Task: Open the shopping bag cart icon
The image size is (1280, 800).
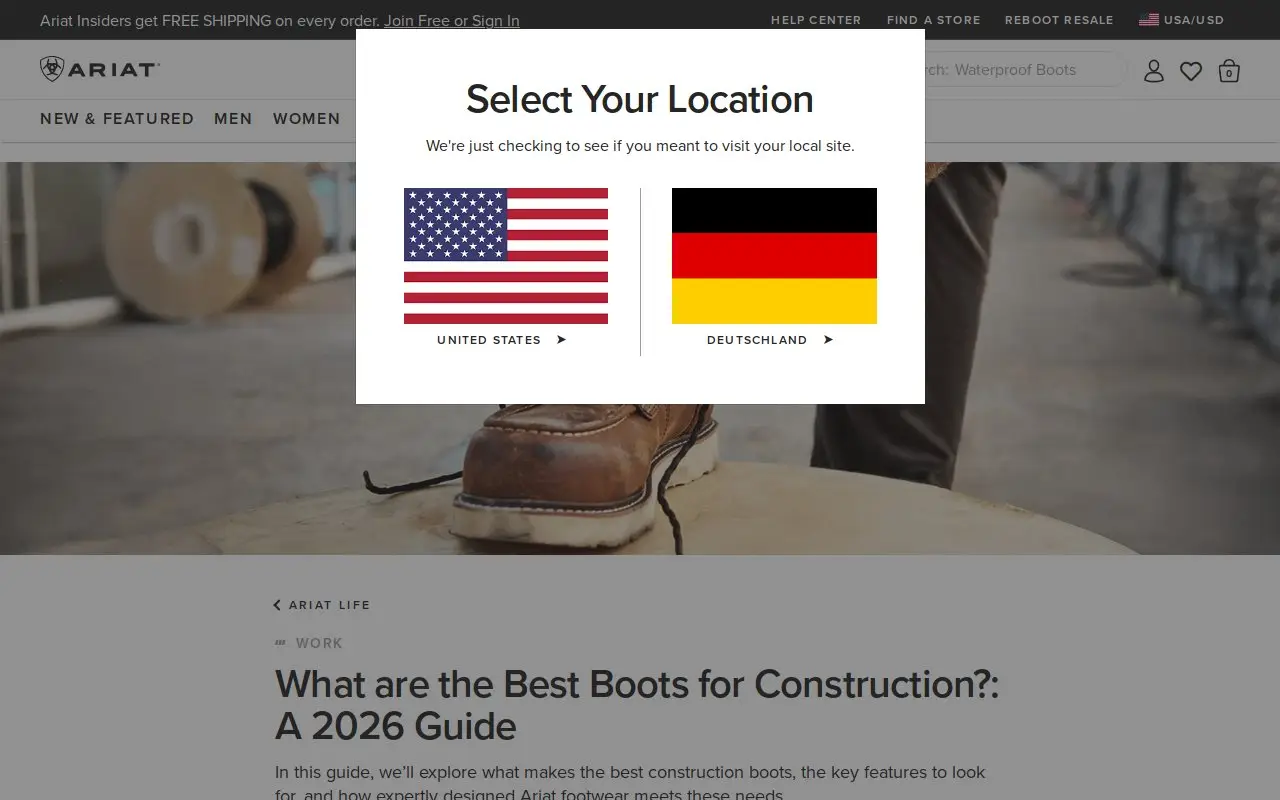Action: point(1229,71)
